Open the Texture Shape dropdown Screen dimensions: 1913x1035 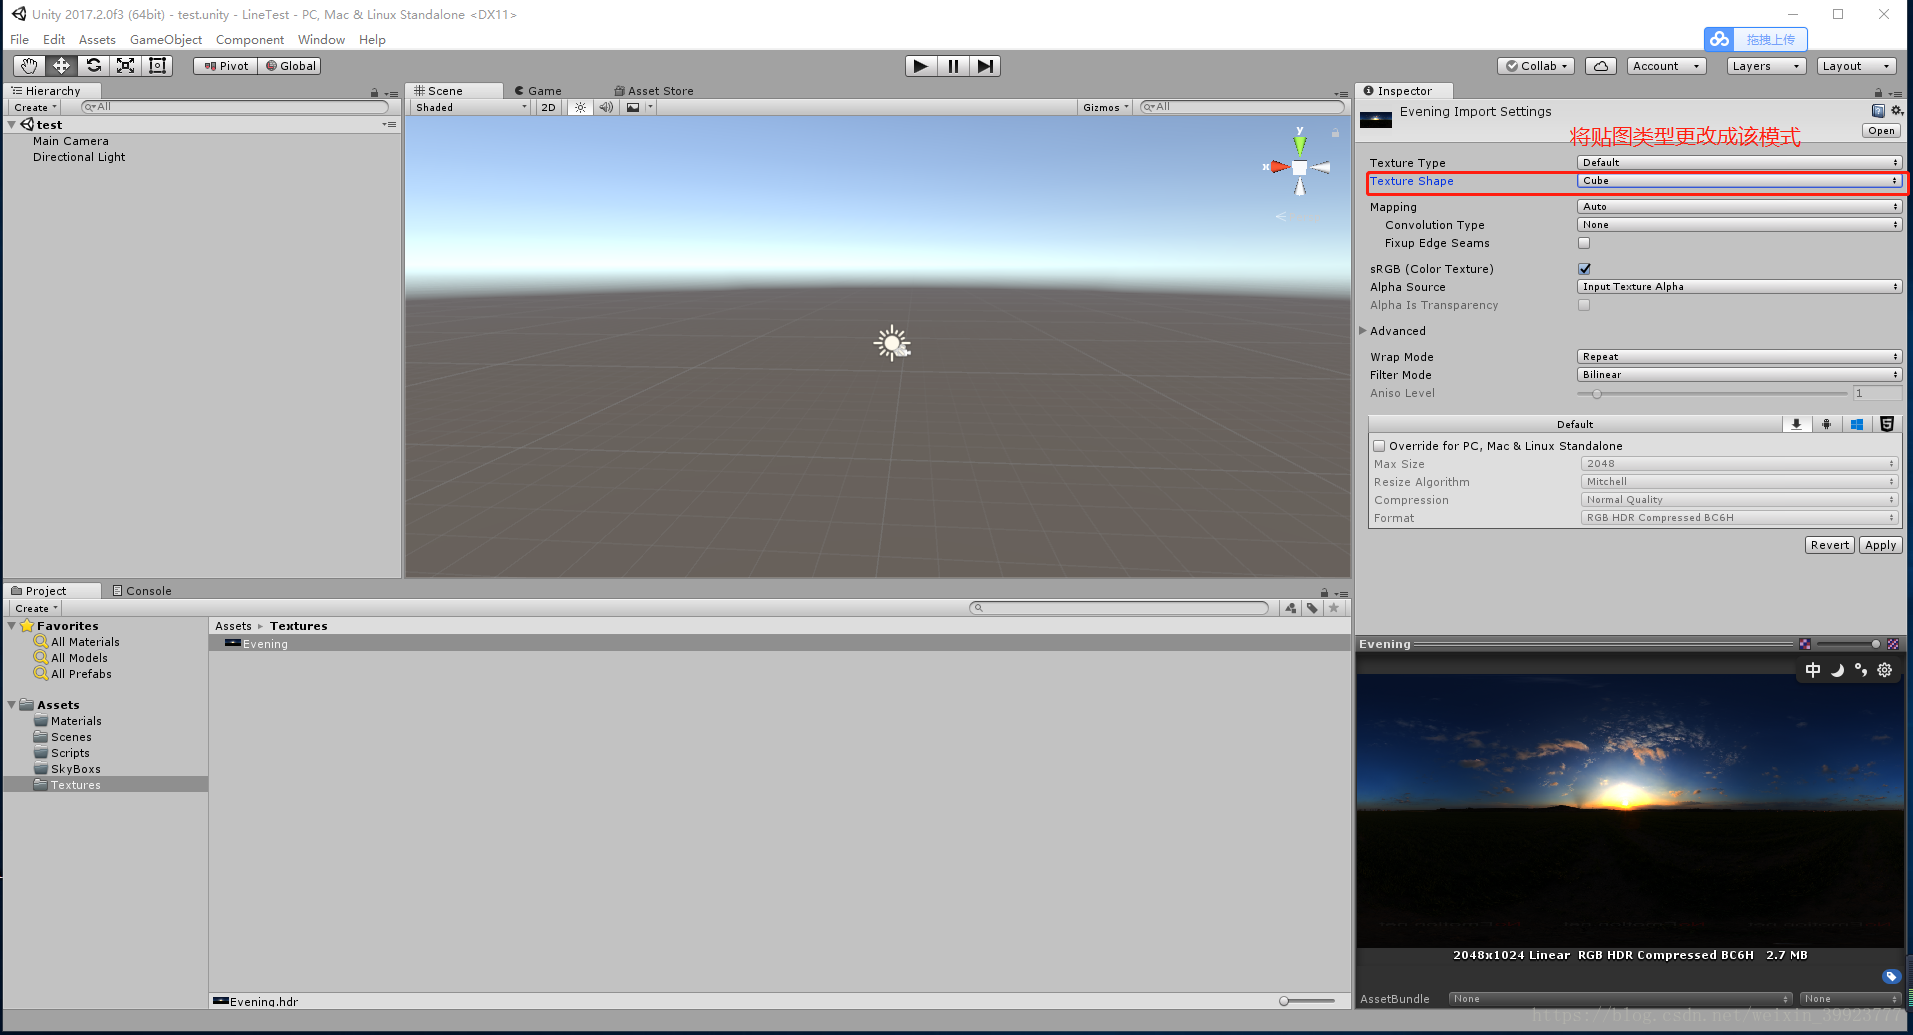(1739, 181)
